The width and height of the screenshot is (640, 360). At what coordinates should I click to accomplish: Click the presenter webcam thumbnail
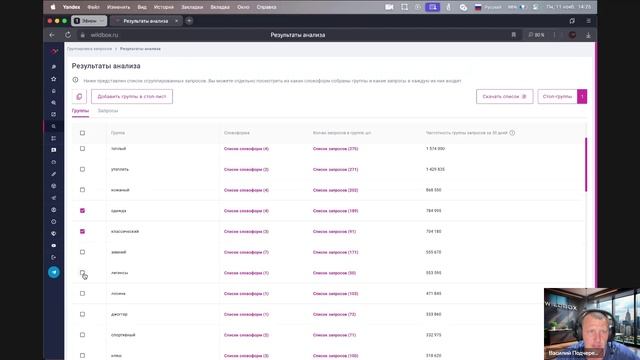592,324
